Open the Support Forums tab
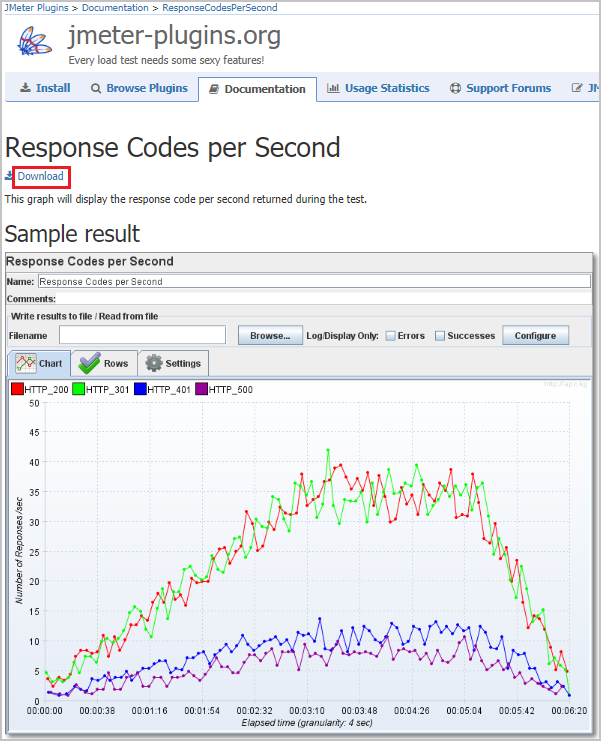Screen dimensions: 601x741 click(x=500, y=88)
